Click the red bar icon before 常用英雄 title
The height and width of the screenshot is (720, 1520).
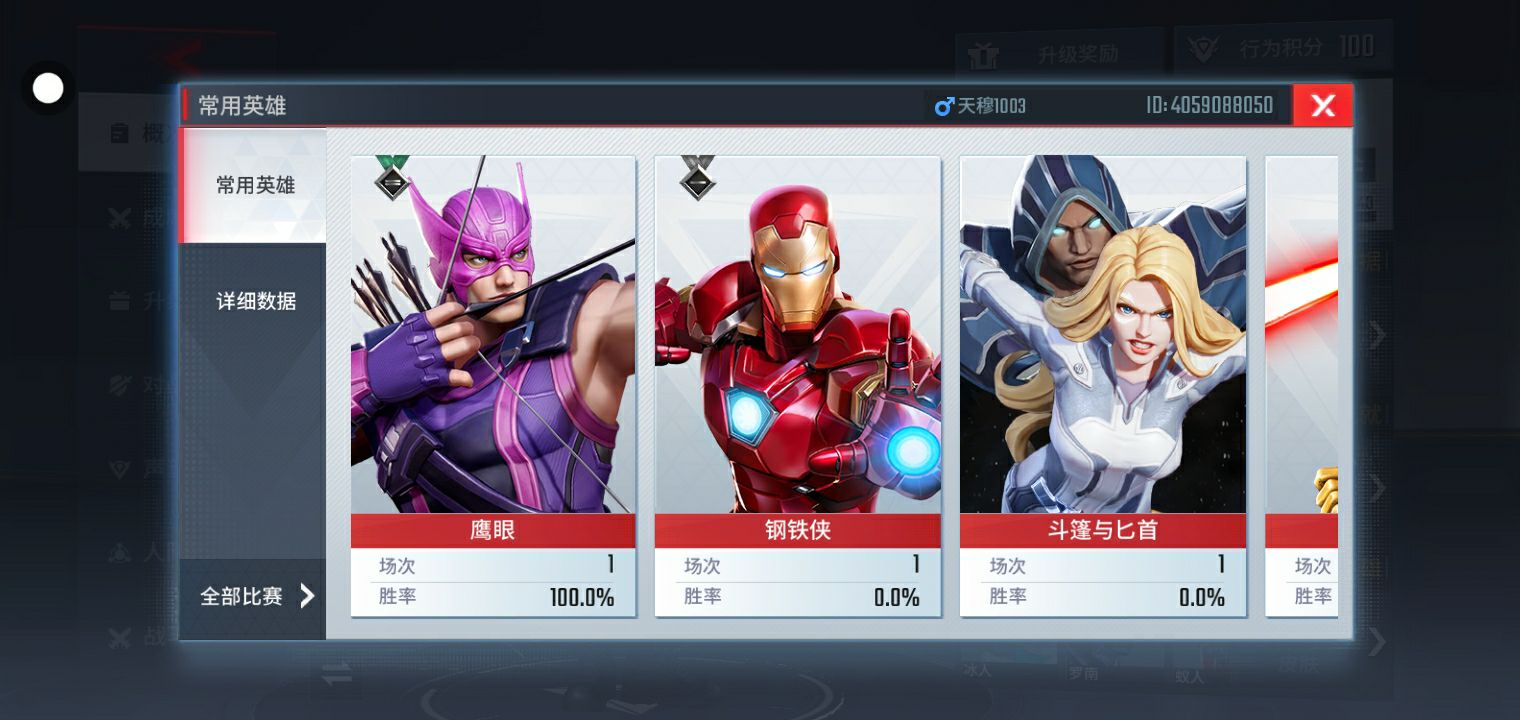click(x=185, y=105)
